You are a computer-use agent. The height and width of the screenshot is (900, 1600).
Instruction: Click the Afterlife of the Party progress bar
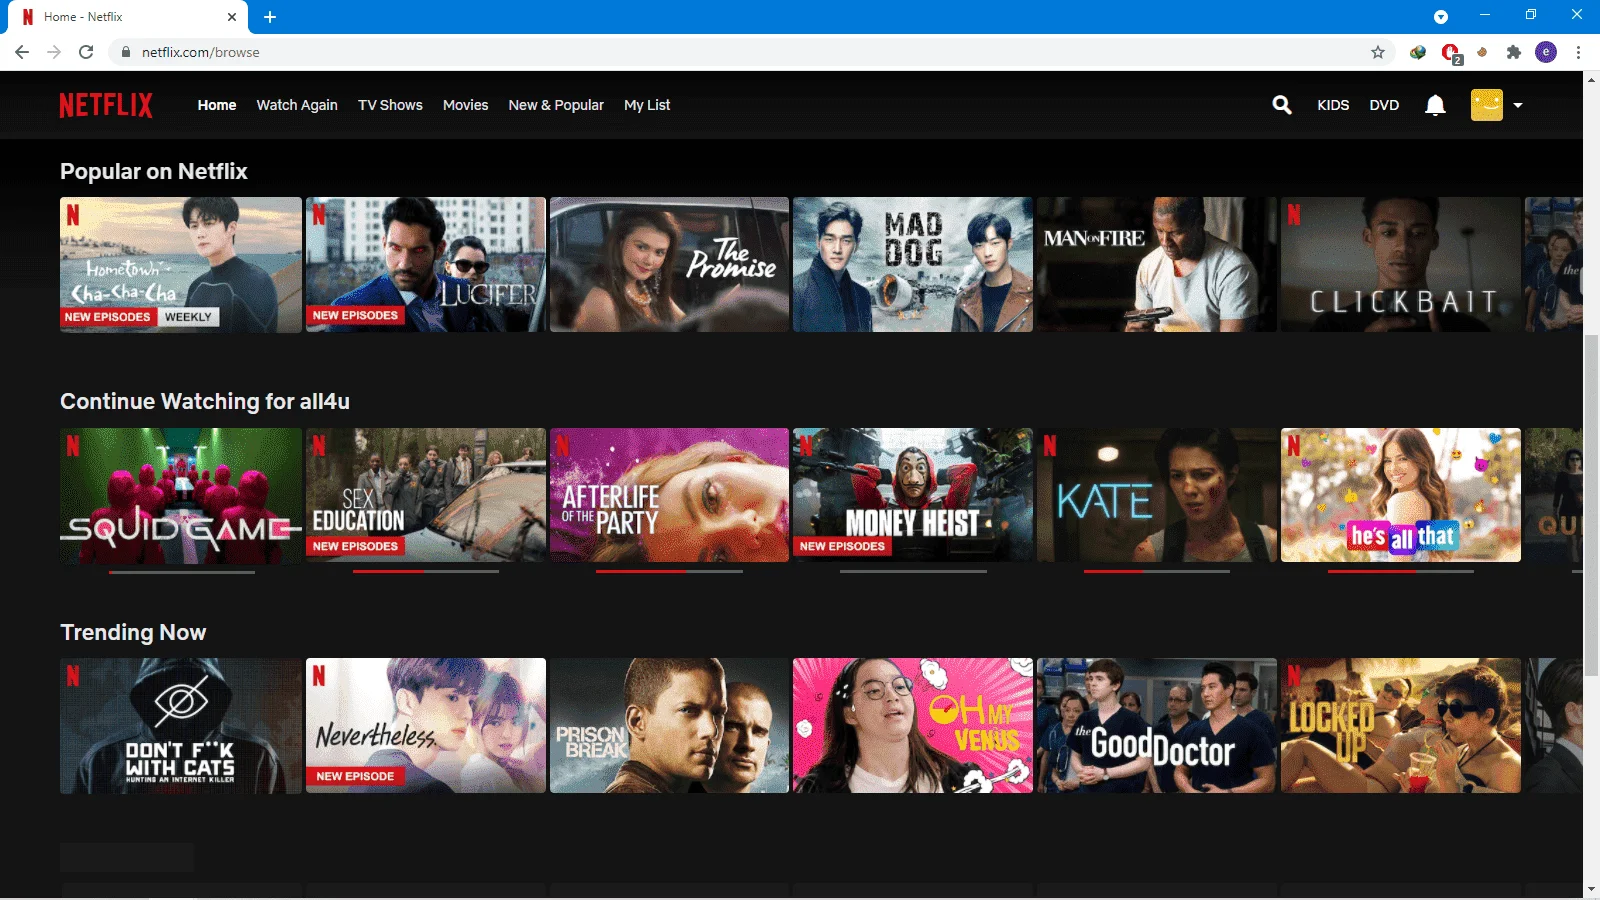tap(669, 572)
